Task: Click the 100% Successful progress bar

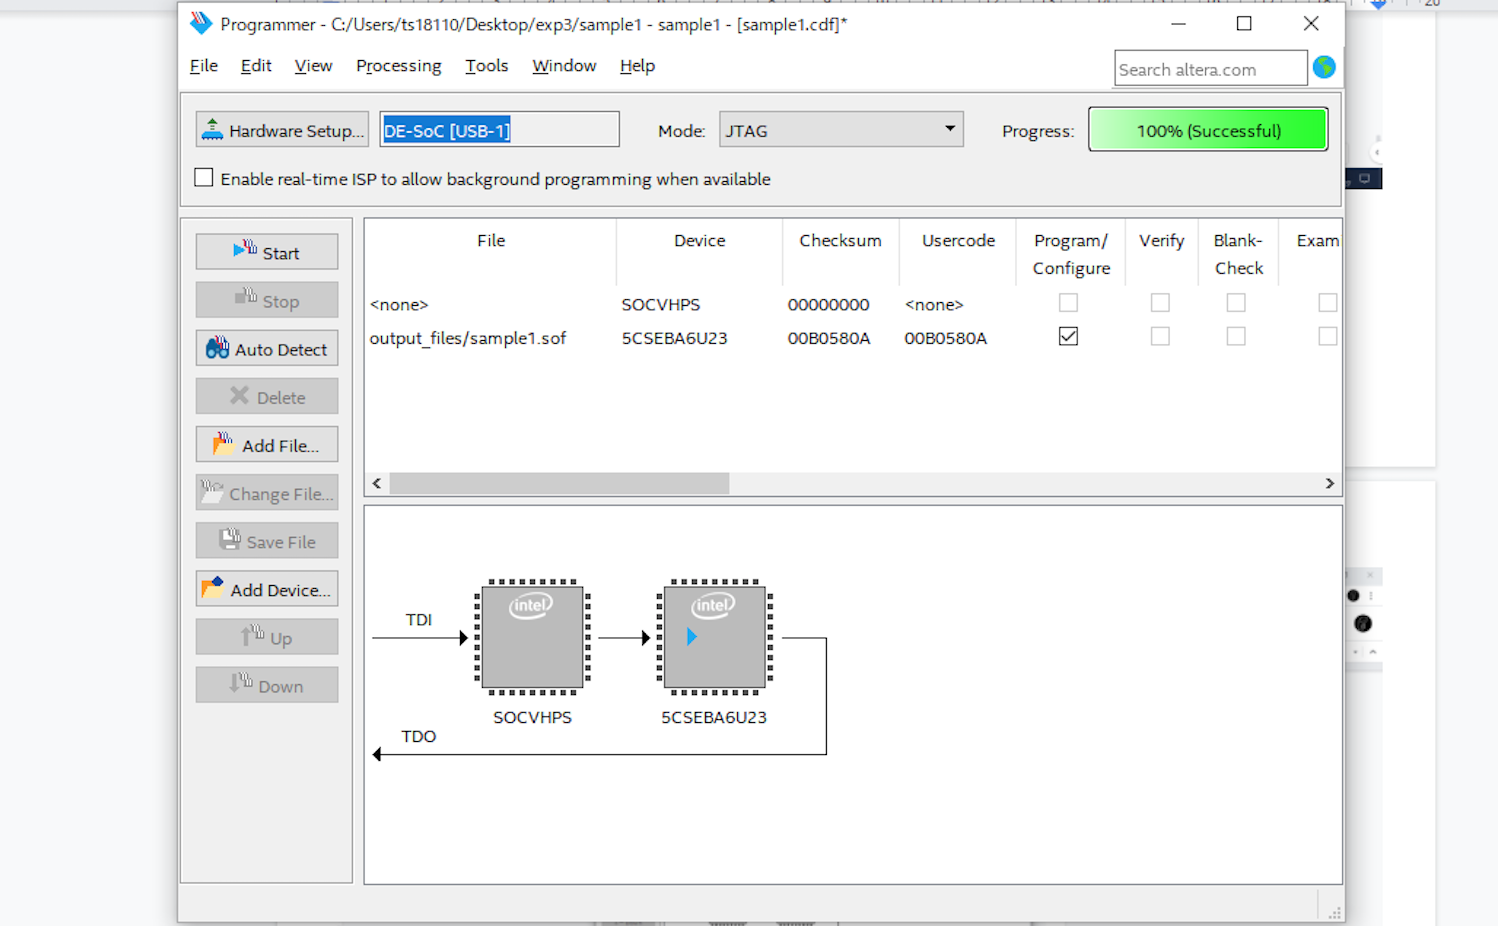Action: 1207,130
